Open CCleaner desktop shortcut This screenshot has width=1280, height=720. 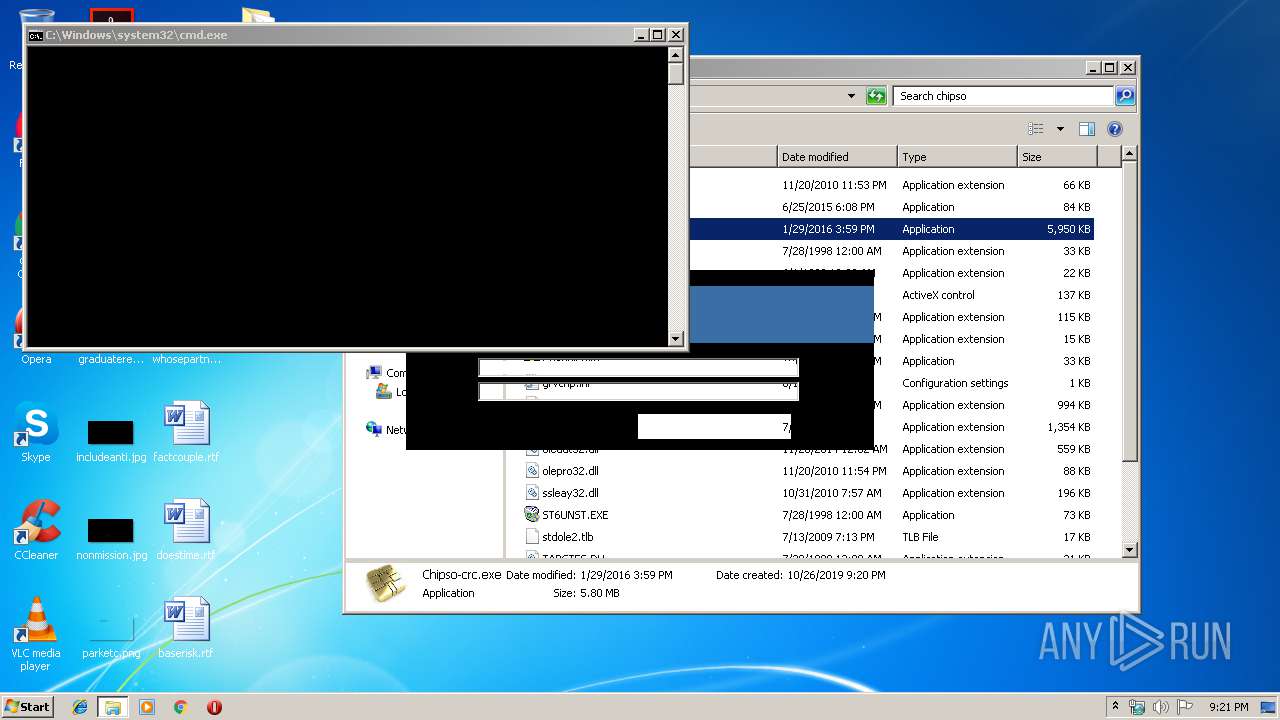[x=36, y=530]
